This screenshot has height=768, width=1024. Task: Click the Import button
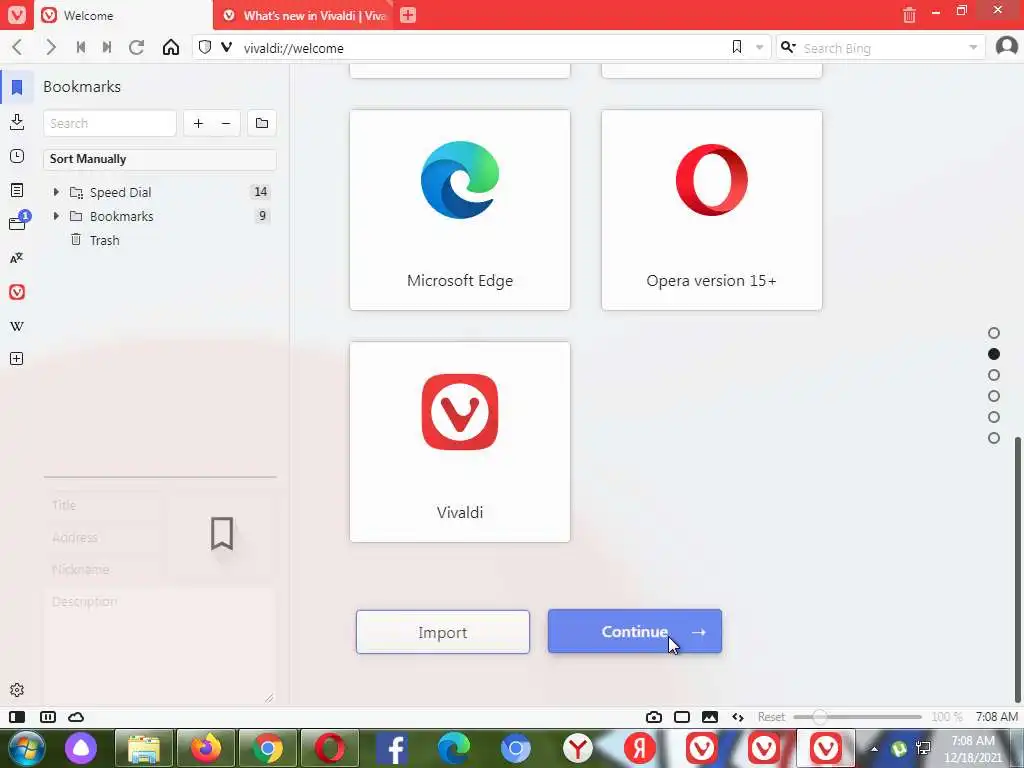[443, 632]
